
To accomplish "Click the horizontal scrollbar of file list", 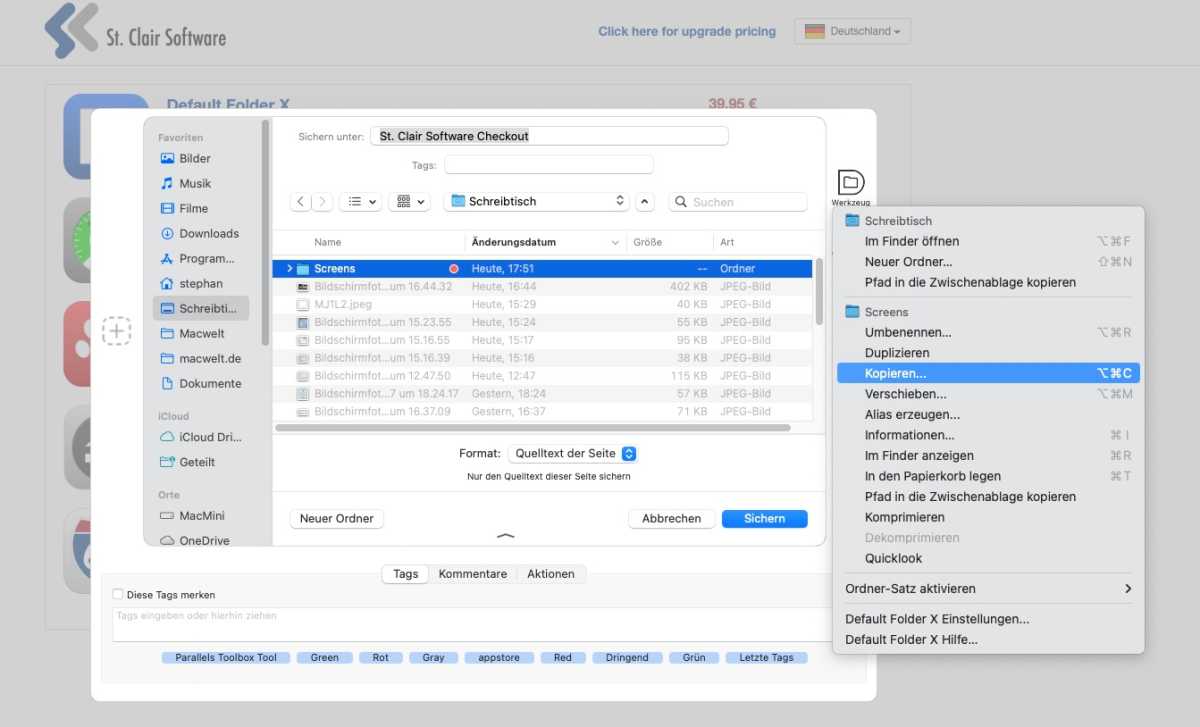I will pyautogui.click(x=532, y=427).
